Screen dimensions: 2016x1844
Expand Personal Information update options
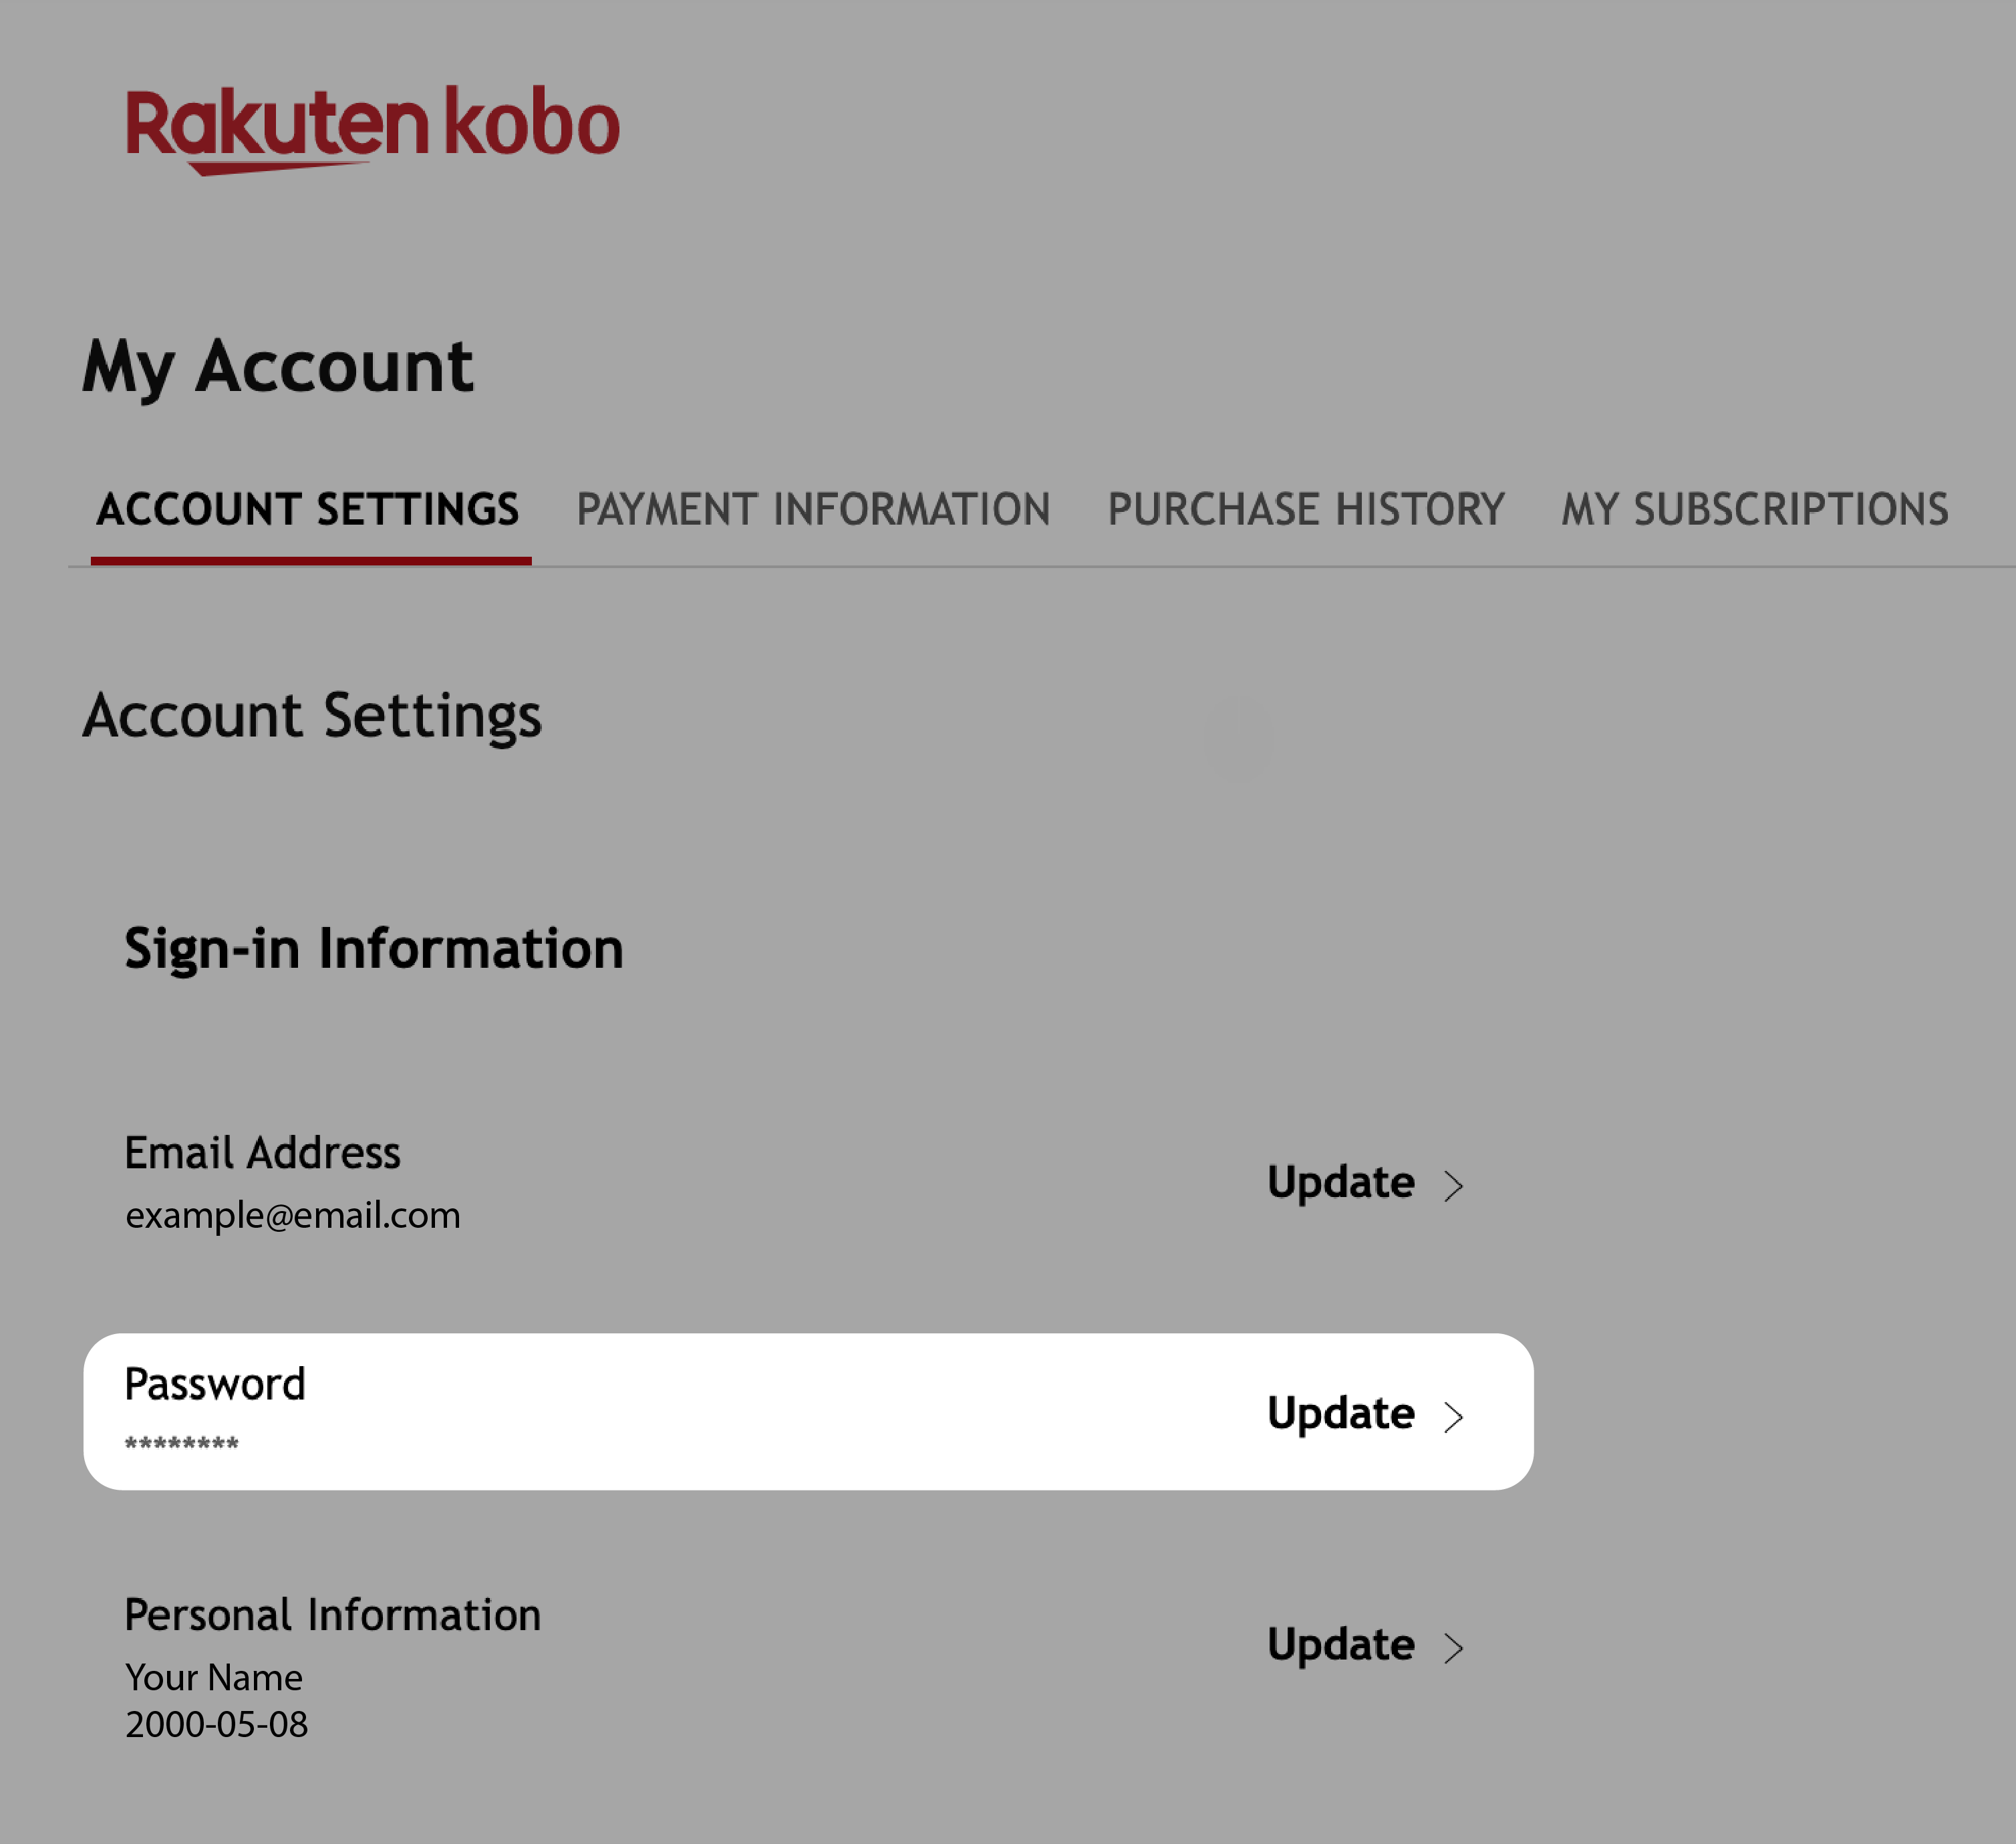click(x=1368, y=1643)
